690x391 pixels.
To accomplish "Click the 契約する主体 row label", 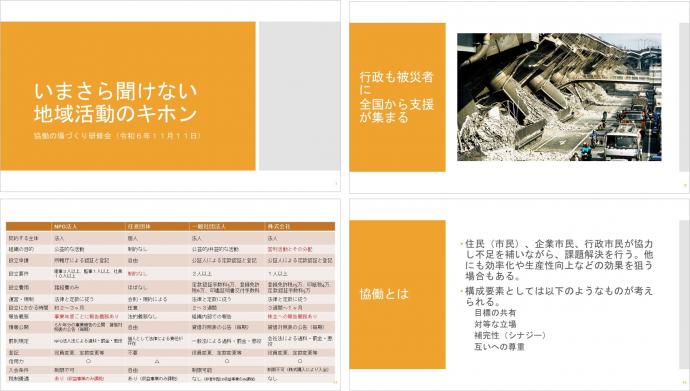I will 24,238.
